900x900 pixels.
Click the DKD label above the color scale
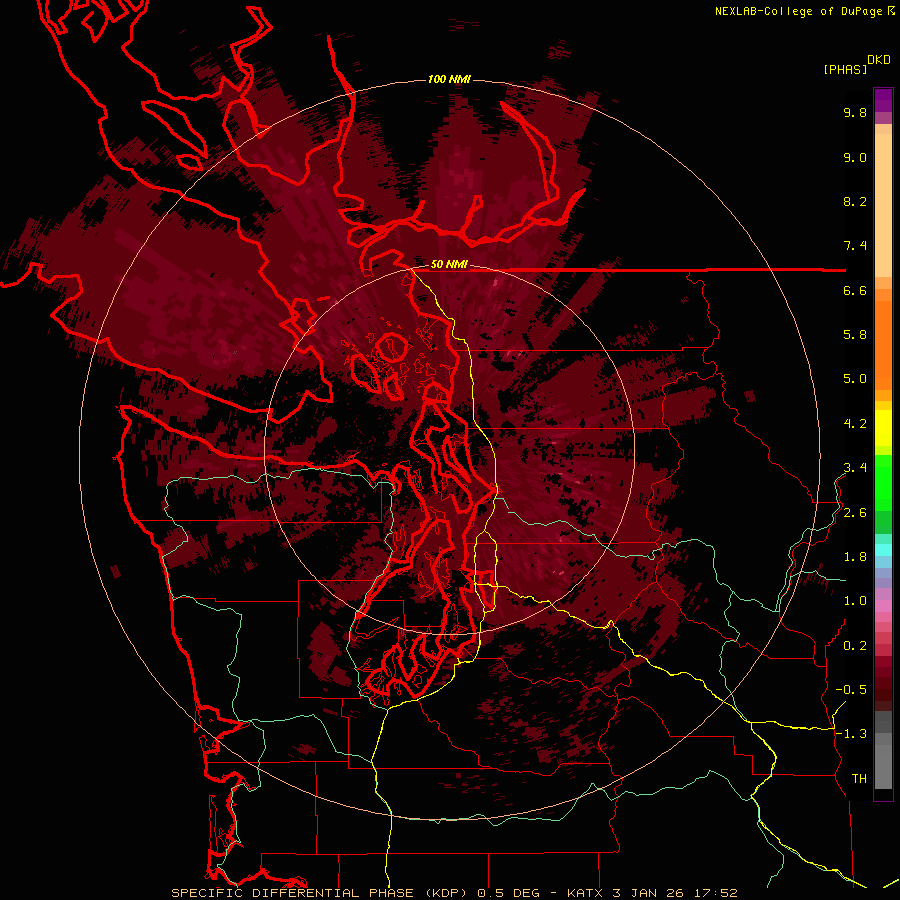click(x=879, y=60)
